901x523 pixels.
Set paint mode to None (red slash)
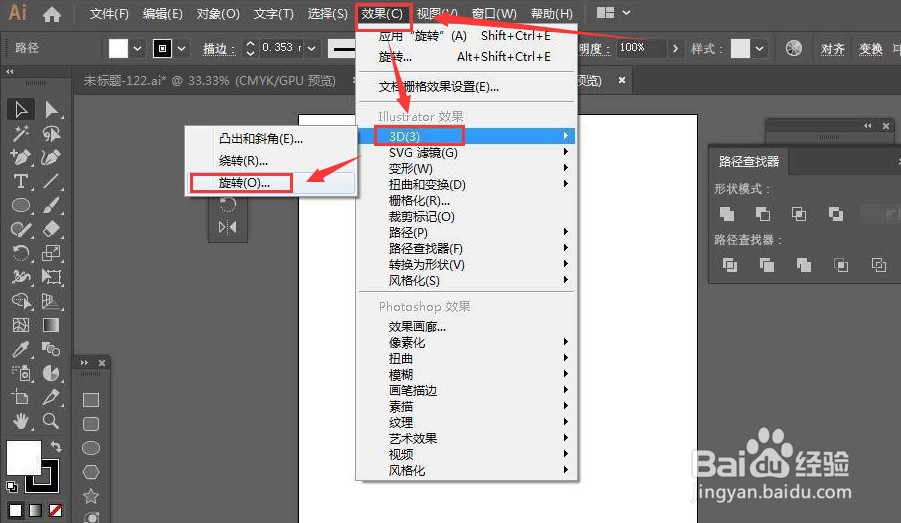coord(56,510)
